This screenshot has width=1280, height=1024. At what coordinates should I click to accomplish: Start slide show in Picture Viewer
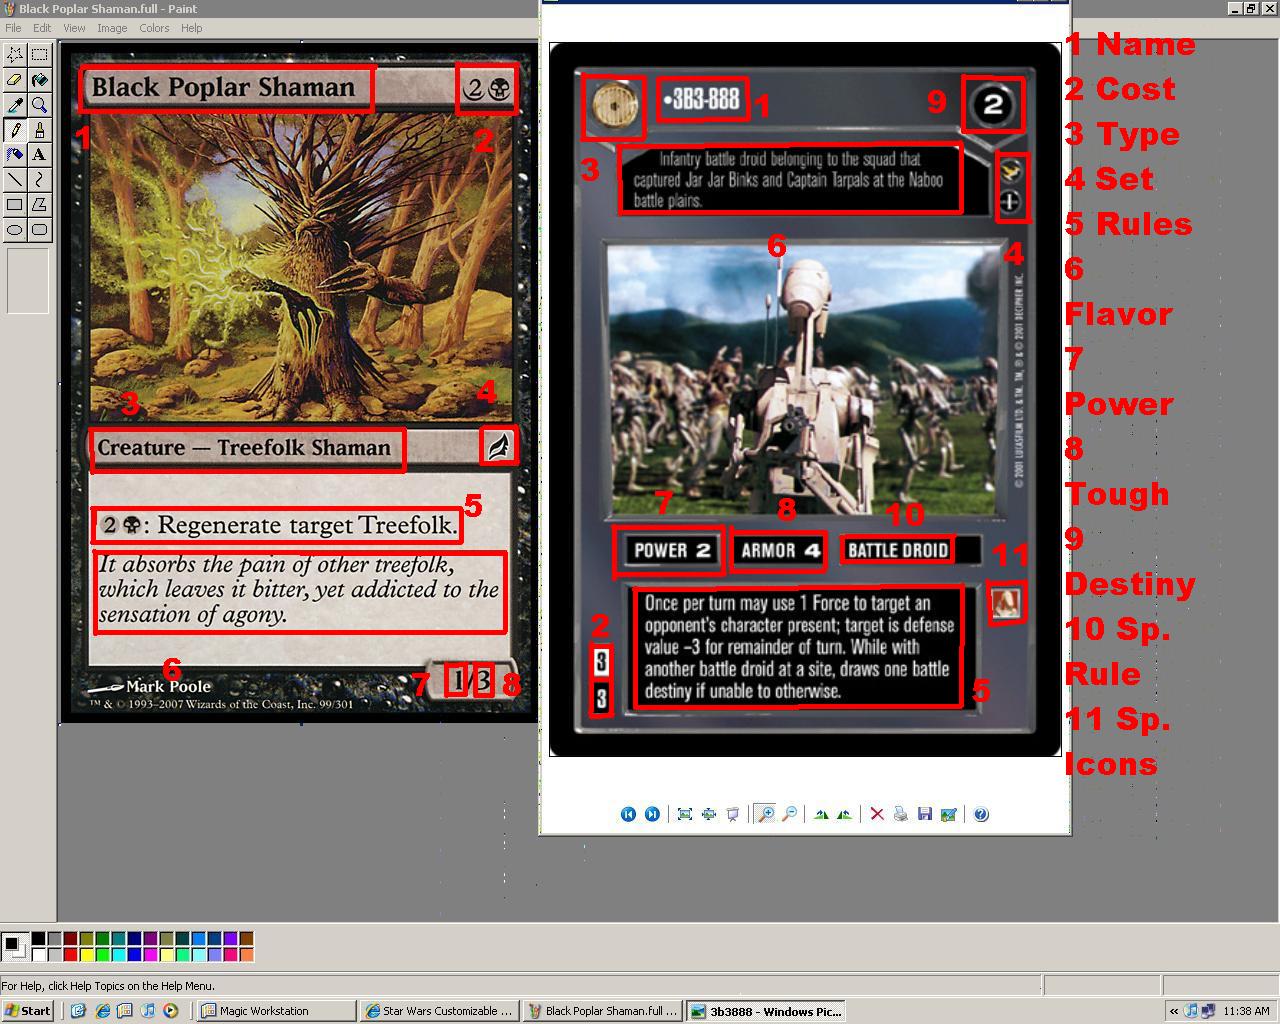coord(733,814)
